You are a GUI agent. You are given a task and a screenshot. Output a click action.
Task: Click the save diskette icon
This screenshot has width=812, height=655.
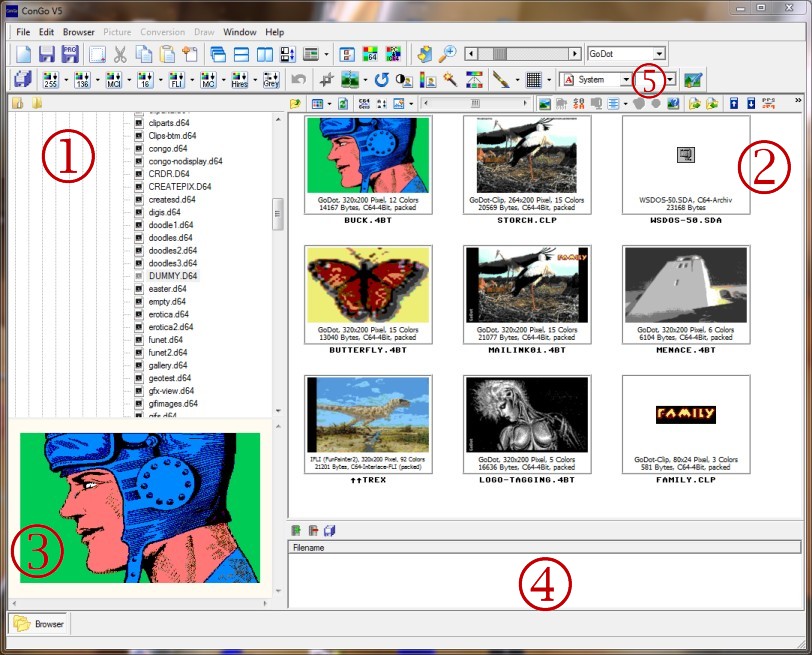(x=46, y=53)
